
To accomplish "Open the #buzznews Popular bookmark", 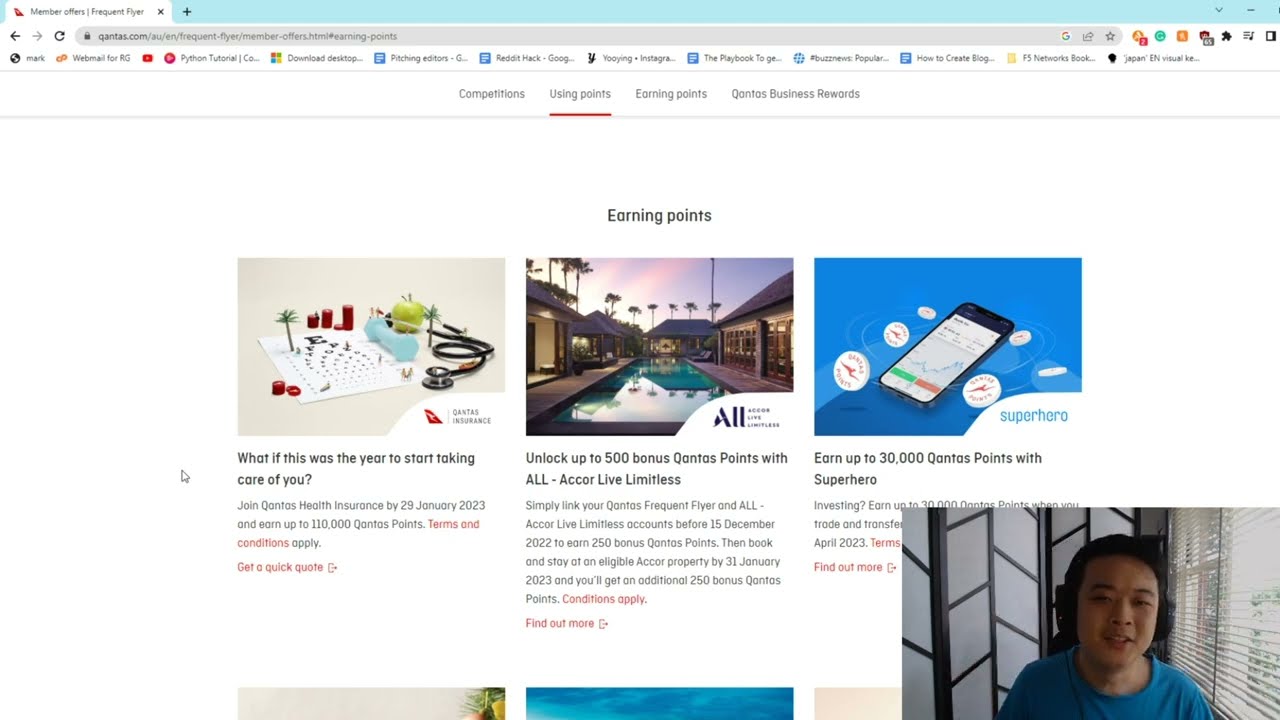I will (841, 58).
